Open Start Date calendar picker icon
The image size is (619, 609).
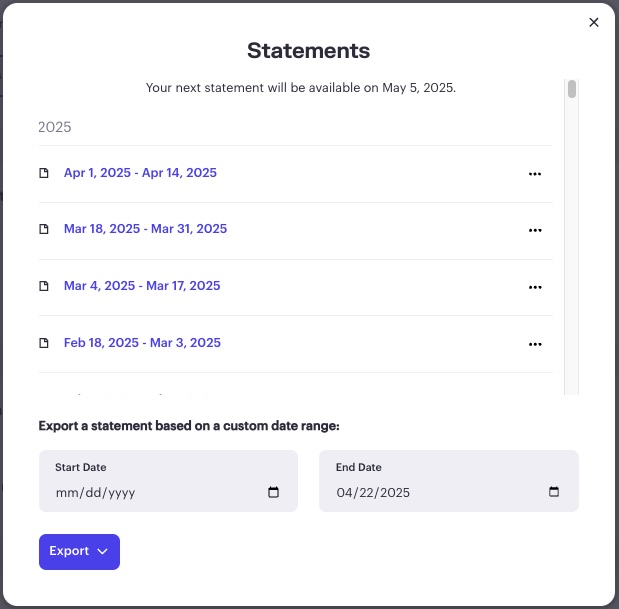pyautogui.click(x=273, y=492)
